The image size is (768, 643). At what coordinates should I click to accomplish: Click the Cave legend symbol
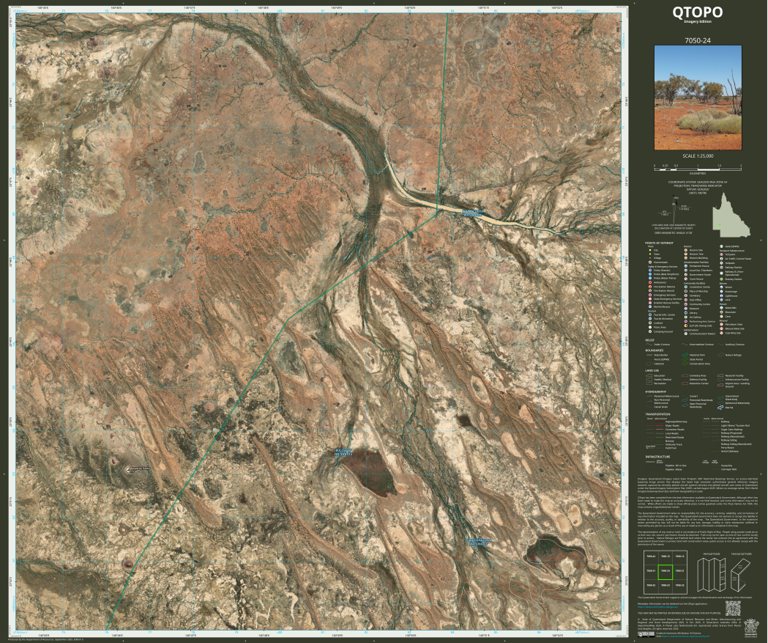click(721, 316)
